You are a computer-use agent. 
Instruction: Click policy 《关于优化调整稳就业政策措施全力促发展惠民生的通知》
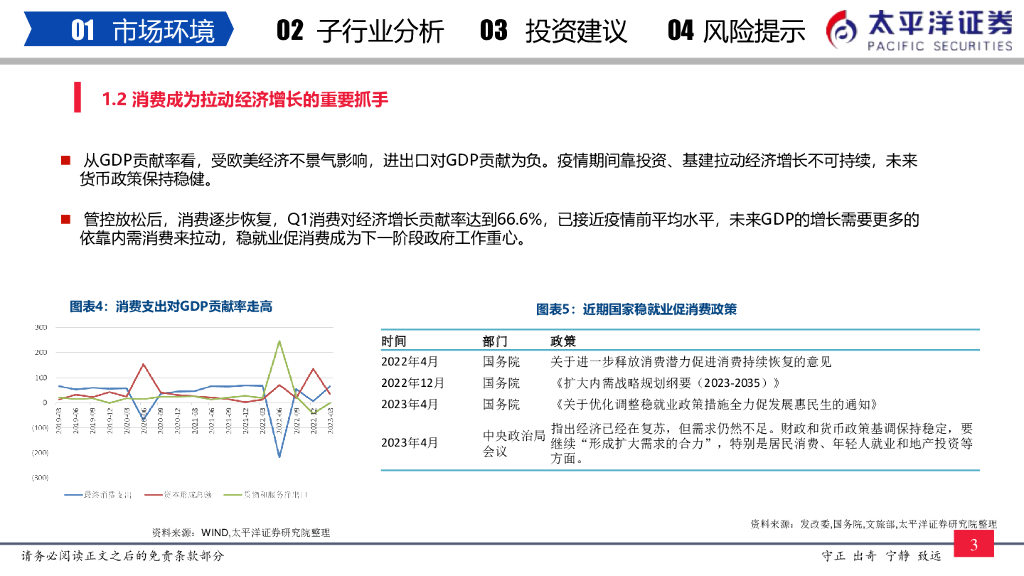(x=714, y=404)
